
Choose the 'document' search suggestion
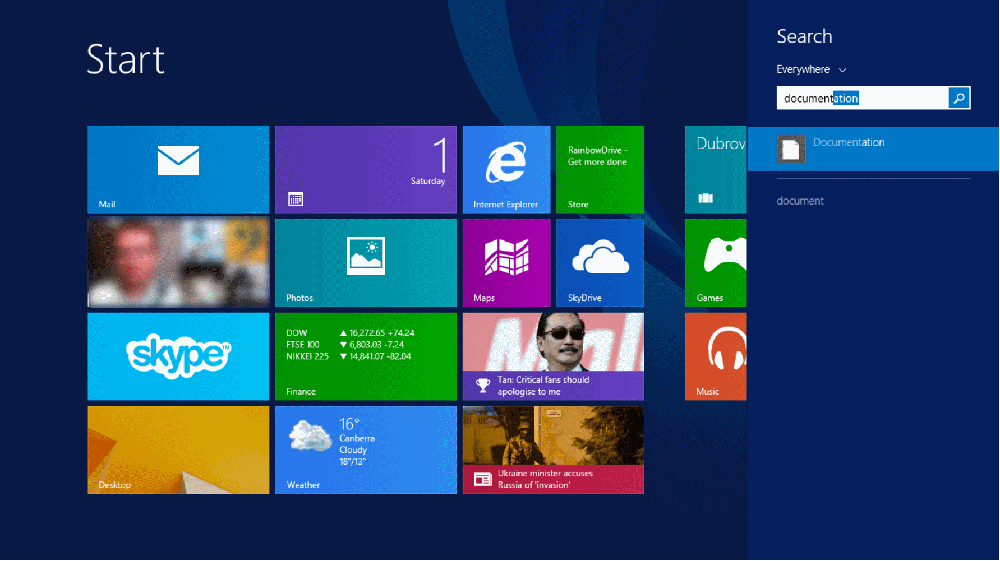click(800, 201)
